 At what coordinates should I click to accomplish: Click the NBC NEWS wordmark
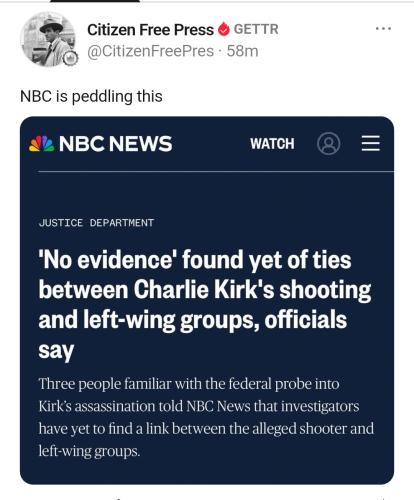(115, 144)
